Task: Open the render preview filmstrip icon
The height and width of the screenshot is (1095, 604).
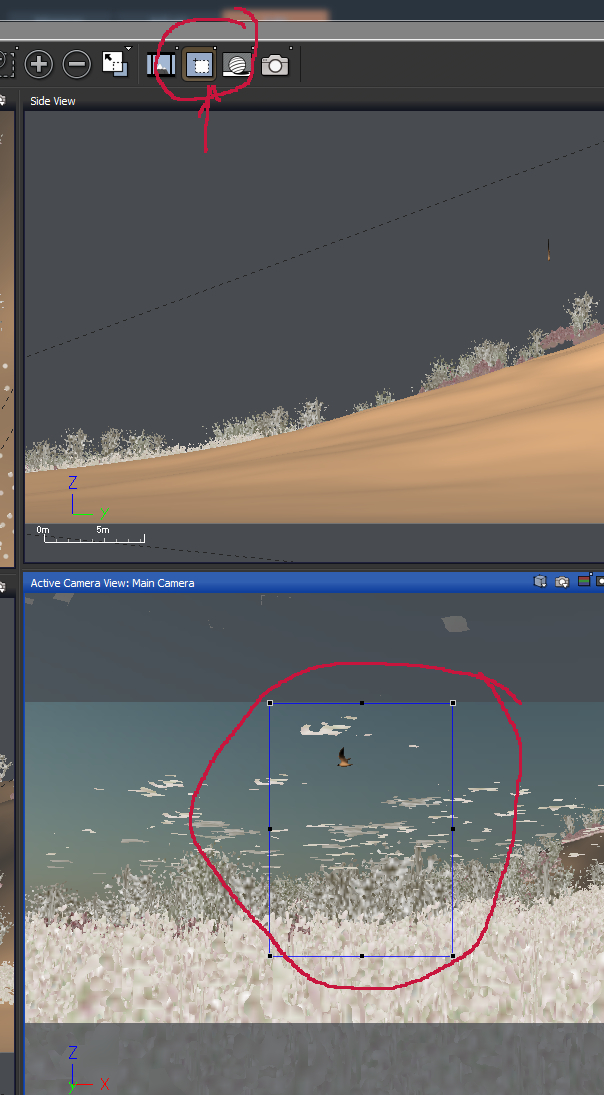Action: [161, 64]
